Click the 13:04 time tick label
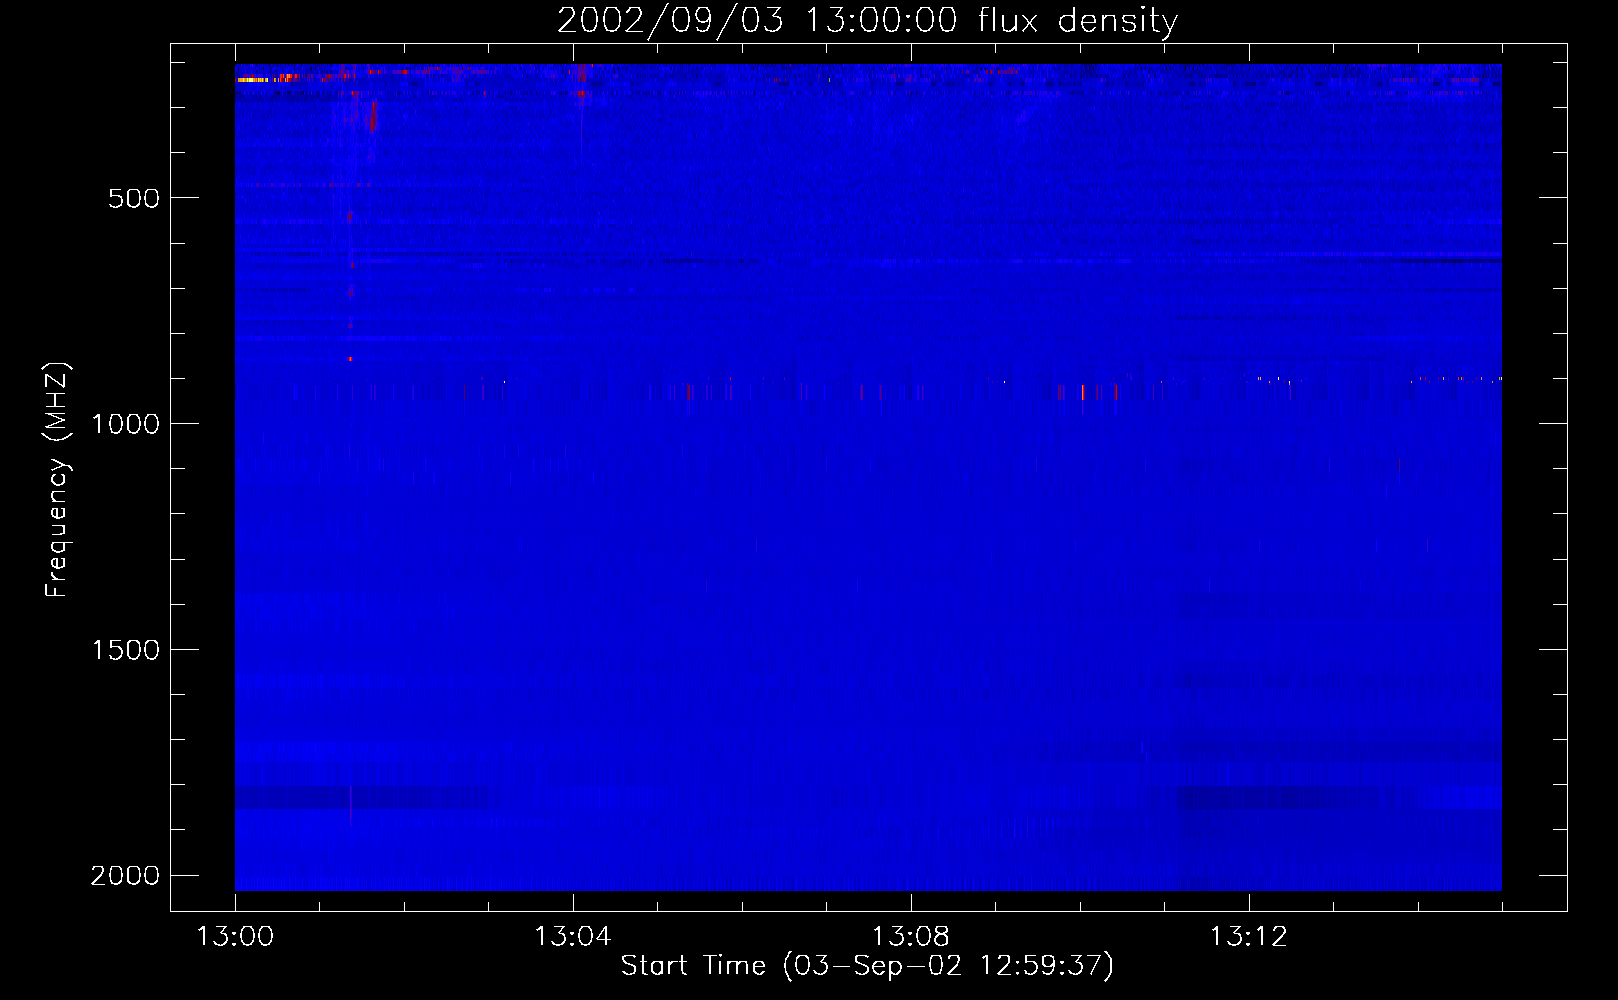 point(573,937)
